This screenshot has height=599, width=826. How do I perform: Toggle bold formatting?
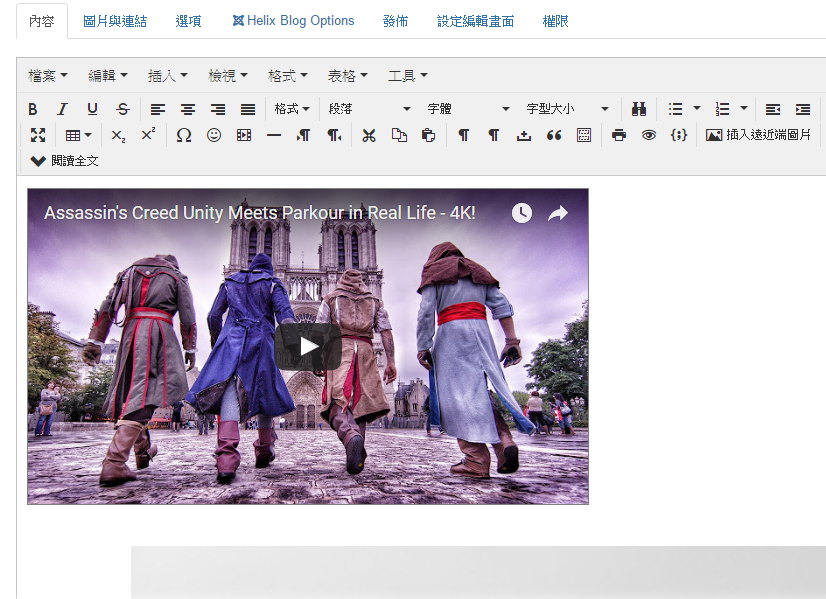pos(32,109)
